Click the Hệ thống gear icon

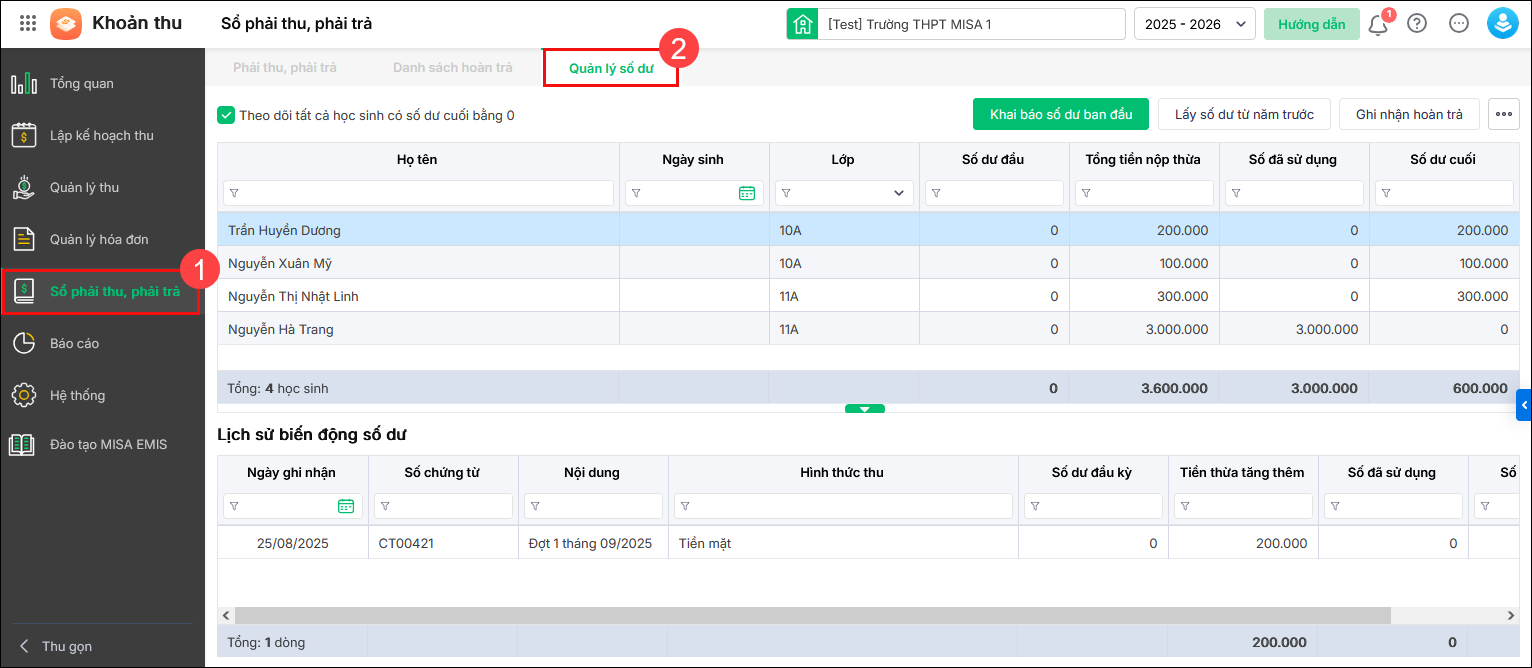[x=24, y=395]
